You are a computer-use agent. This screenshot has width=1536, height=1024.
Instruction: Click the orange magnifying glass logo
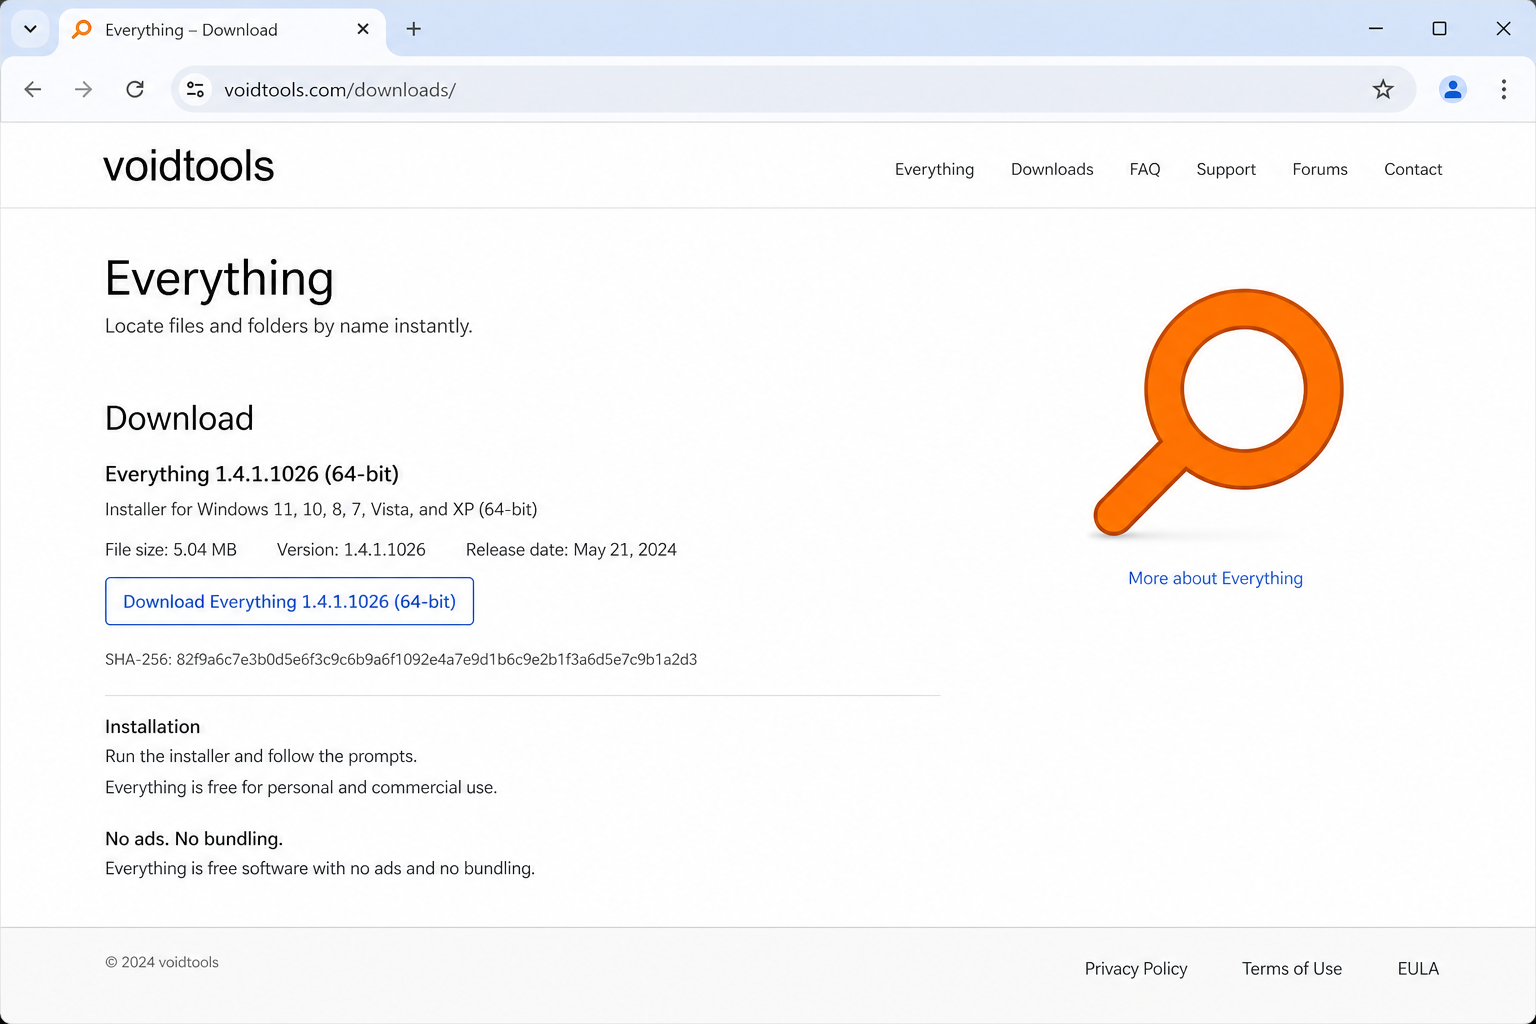[1218, 412]
